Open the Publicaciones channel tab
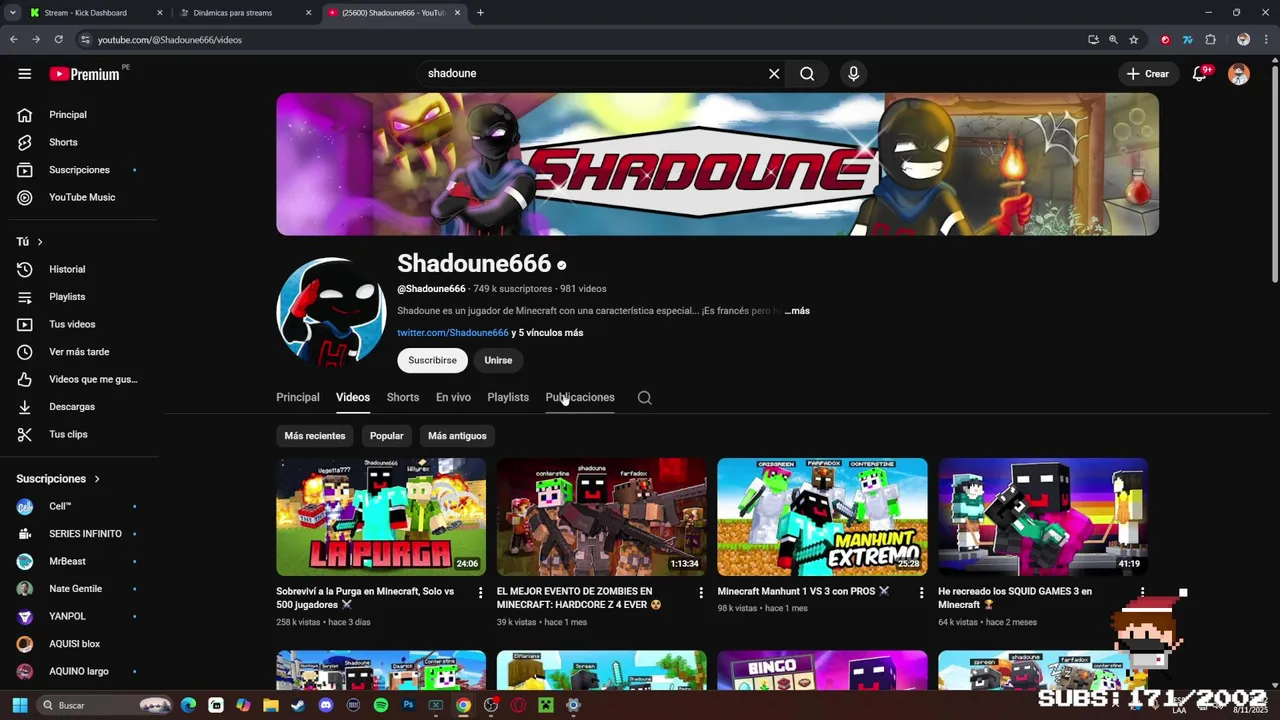The height and width of the screenshot is (720, 1280). point(580,398)
